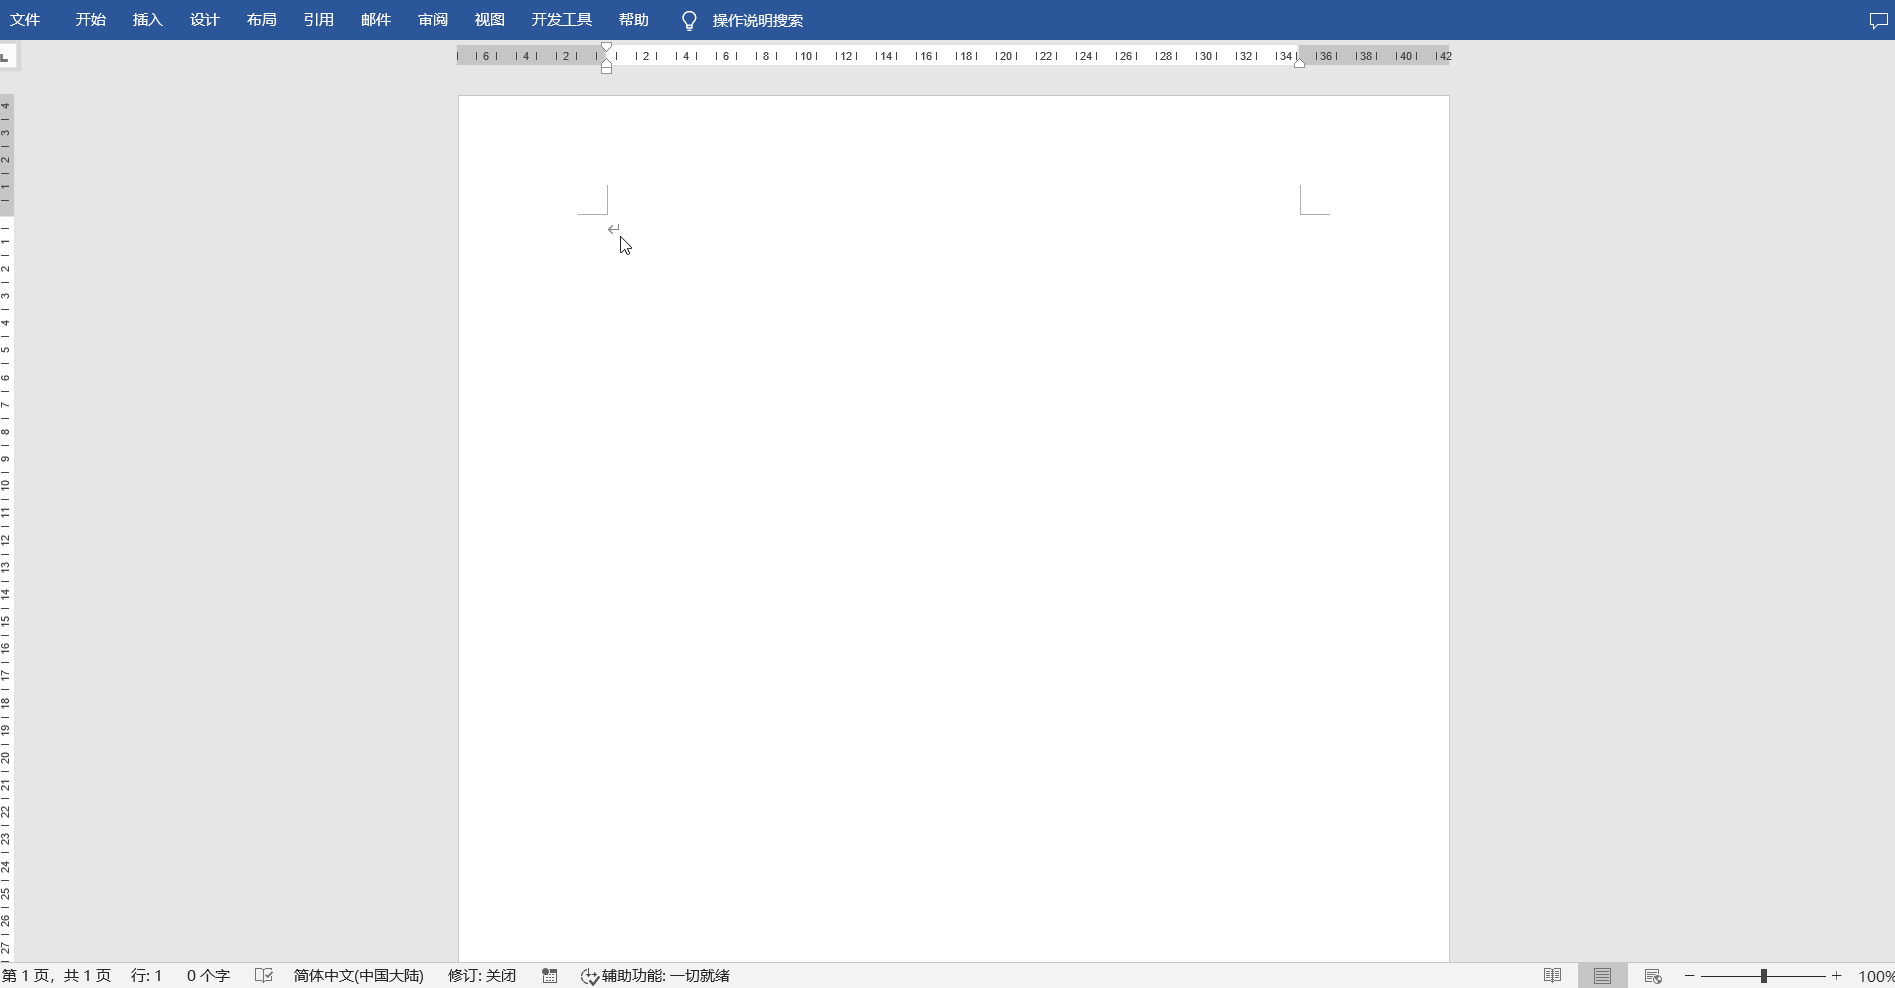
Task: Click the zoom slider handle
Action: 1764,975
